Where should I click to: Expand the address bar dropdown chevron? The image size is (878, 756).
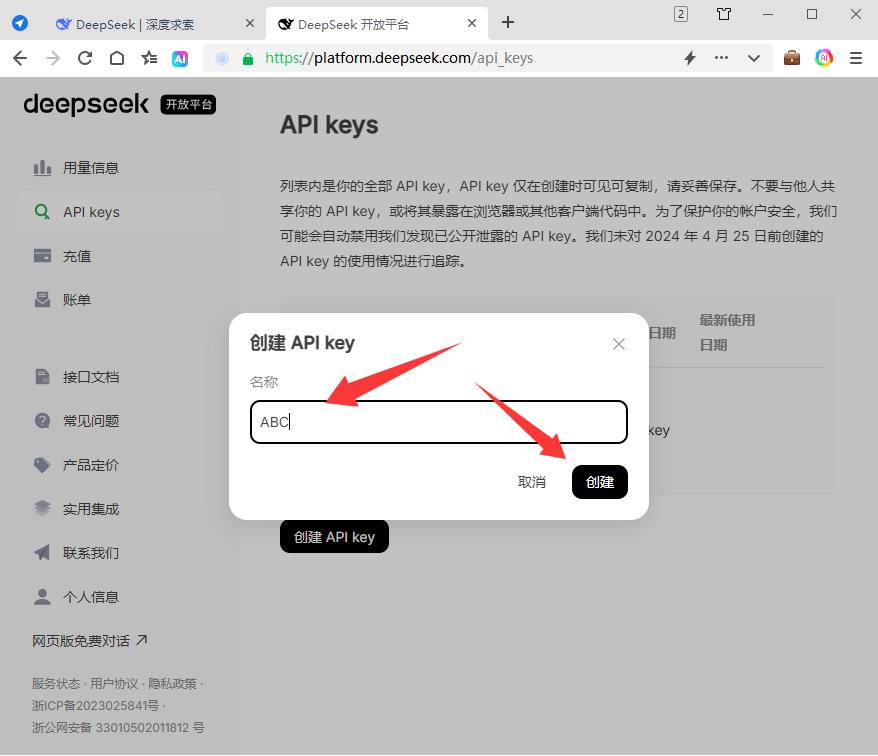coord(754,58)
